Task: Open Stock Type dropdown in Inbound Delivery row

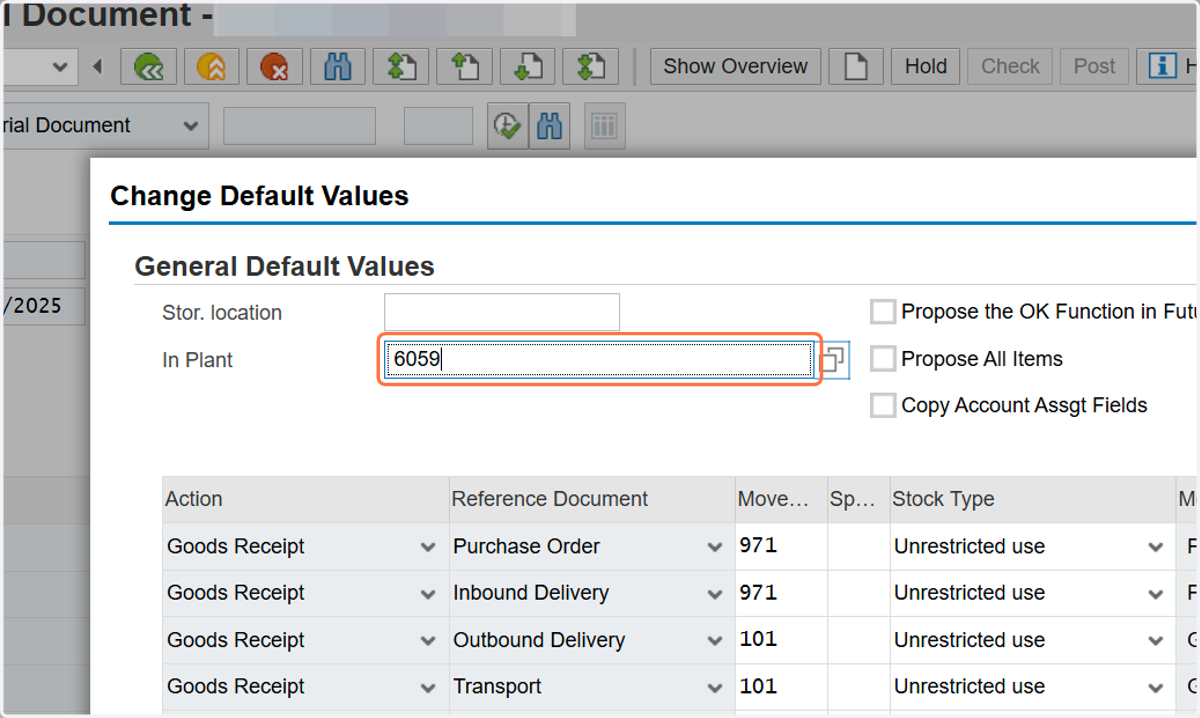Action: coord(1156,593)
